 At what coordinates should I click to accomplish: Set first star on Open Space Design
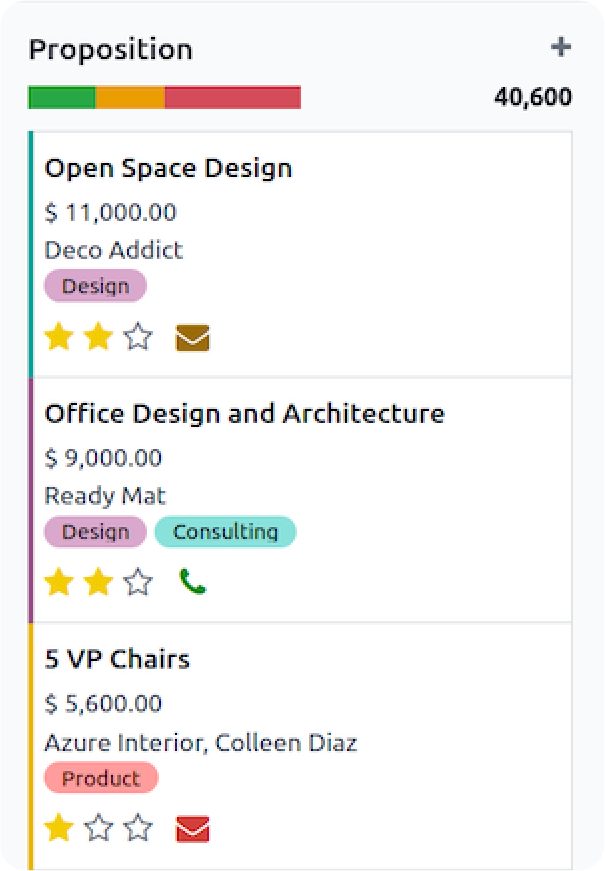[x=60, y=337]
